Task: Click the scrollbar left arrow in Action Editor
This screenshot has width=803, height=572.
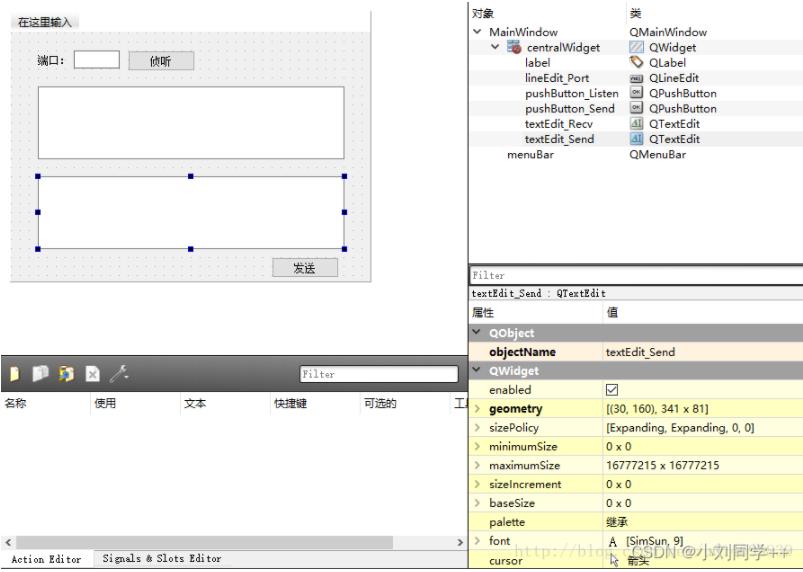Action: pyautogui.click(x=8, y=542)
